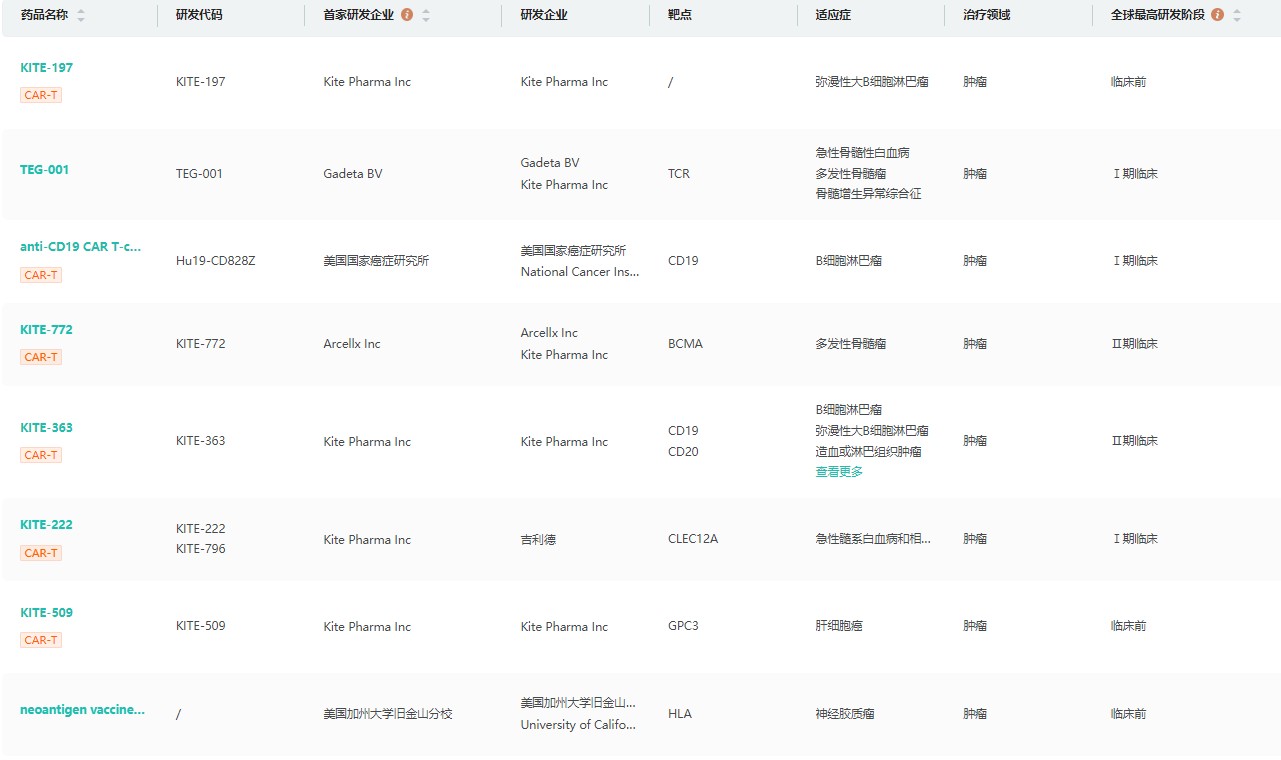Click the 治疗领域 column header
The height and width of the screenshot is (760, 1281).
pyautogui.click(x=987, y=15)
